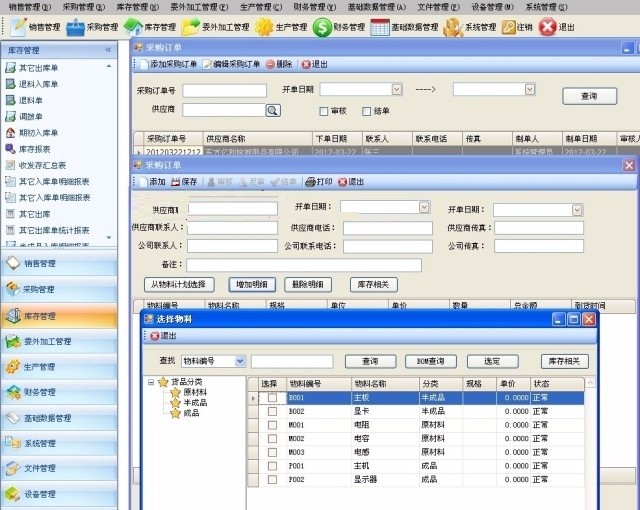
Task: Click the 注销 key icon
Action: (x=508, y=27)
